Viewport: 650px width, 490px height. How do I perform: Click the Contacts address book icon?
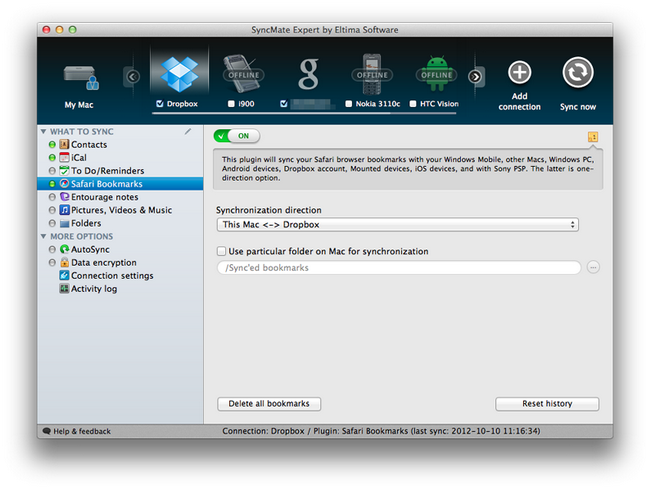(64, 144)
